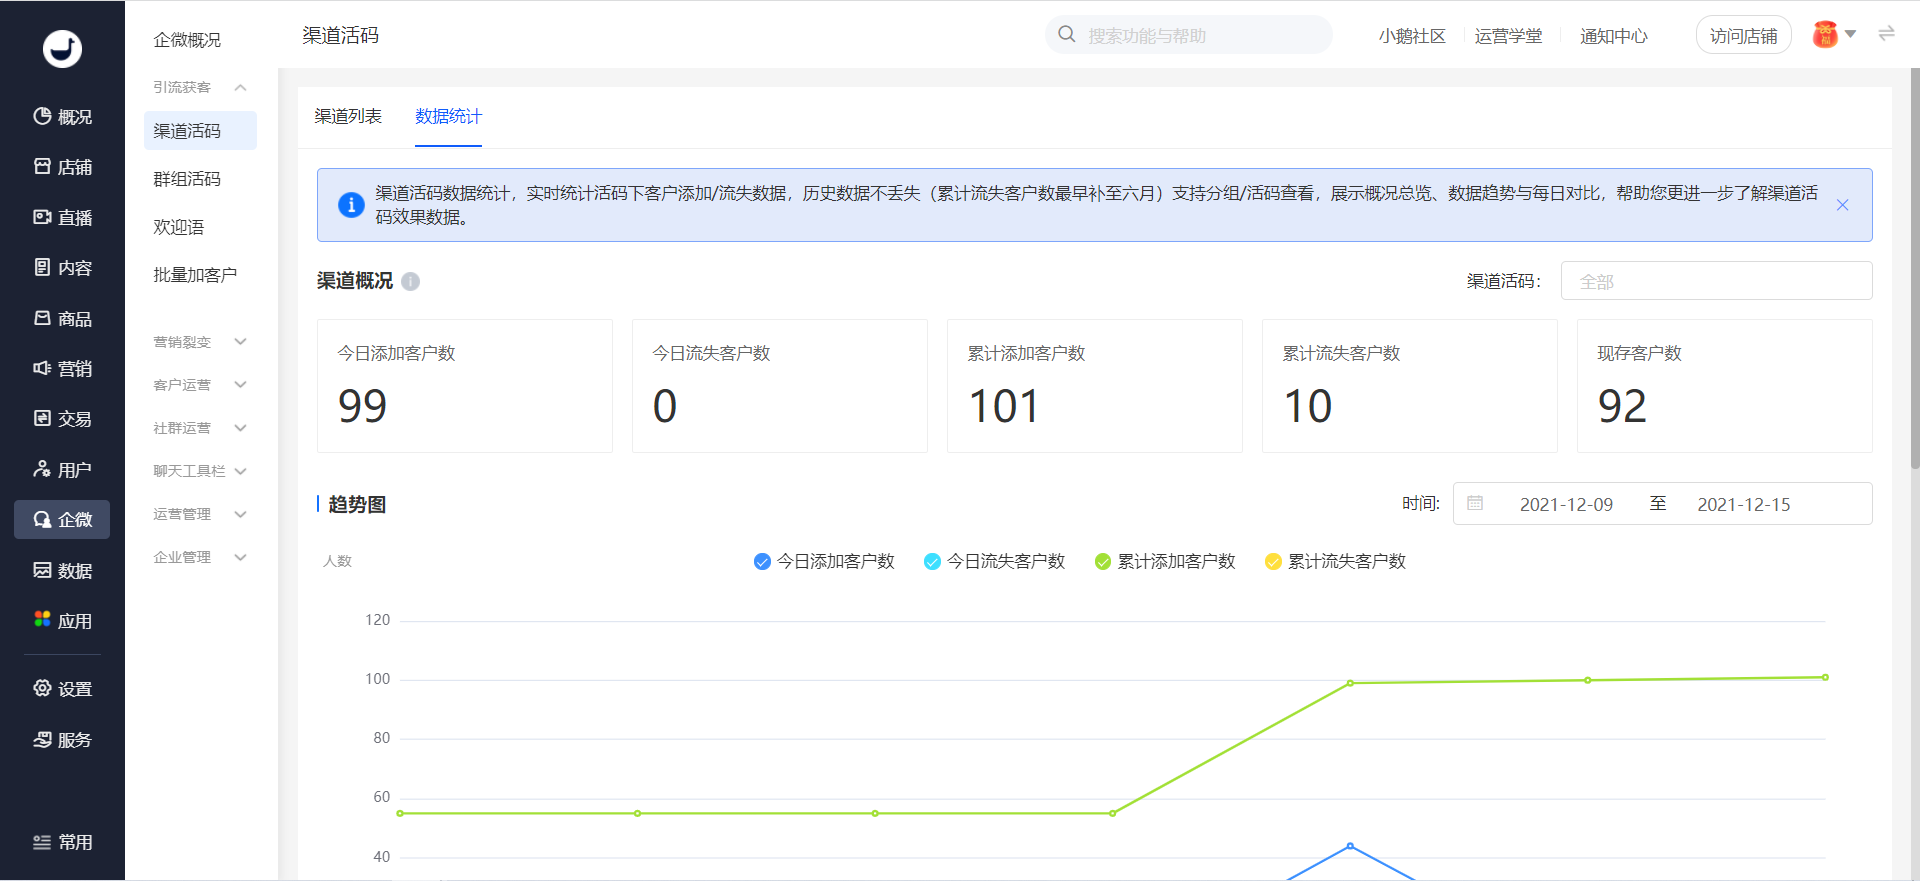The height and width of the screenshot is (881, 1920).
Task: Expand the 企业管理 menu group
Action: pyautogui.click(x=200, y=557)
